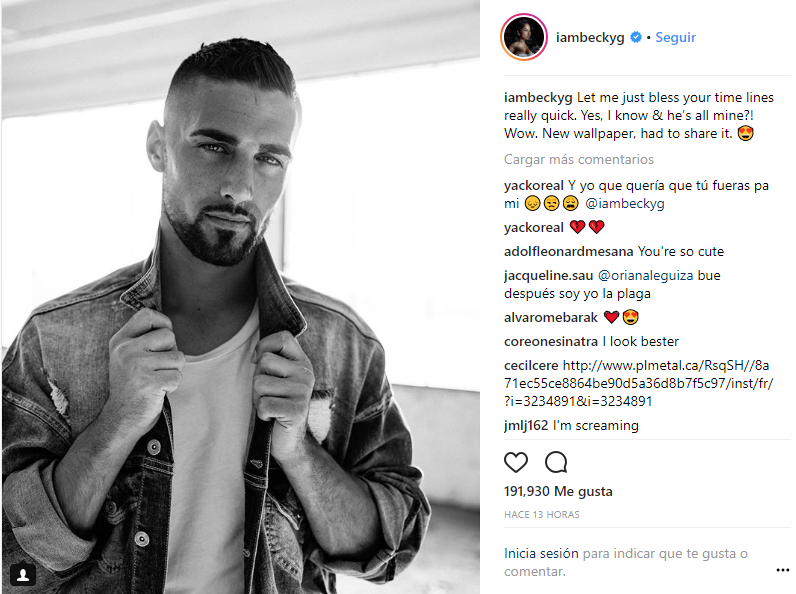Image resolution: width=796 pixels, height=594 pixels.
Task: Visit yackoreal profile from first comment
Action: coord(534,185)
